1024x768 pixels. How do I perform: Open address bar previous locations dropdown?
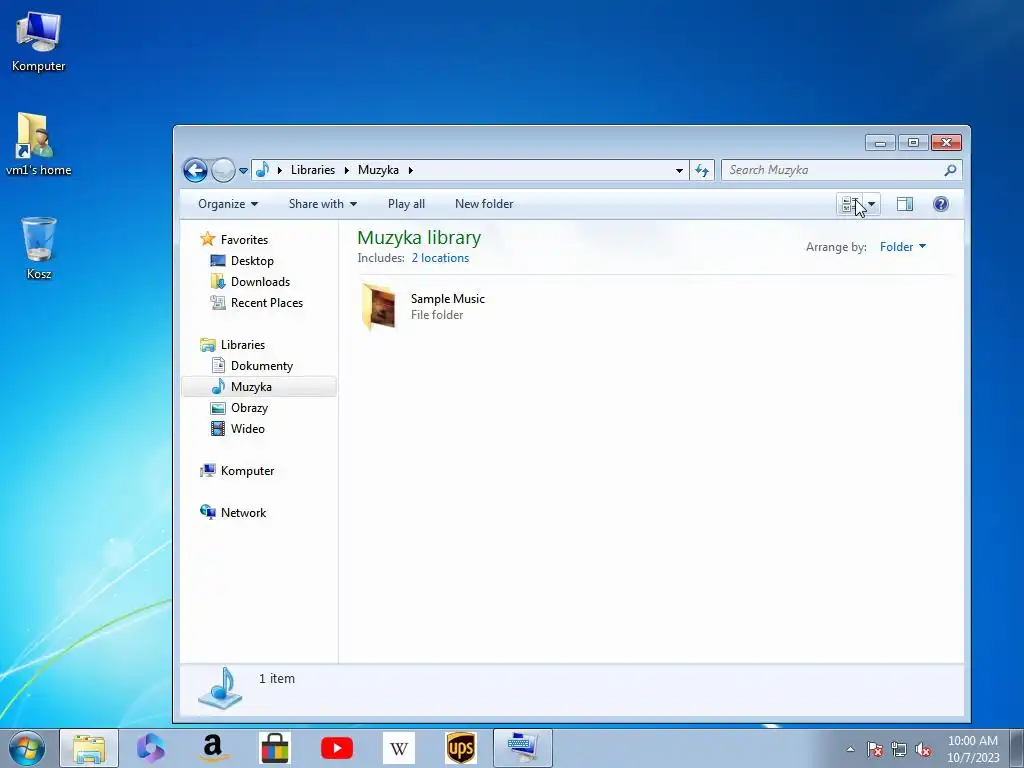[x=679, y=170]
